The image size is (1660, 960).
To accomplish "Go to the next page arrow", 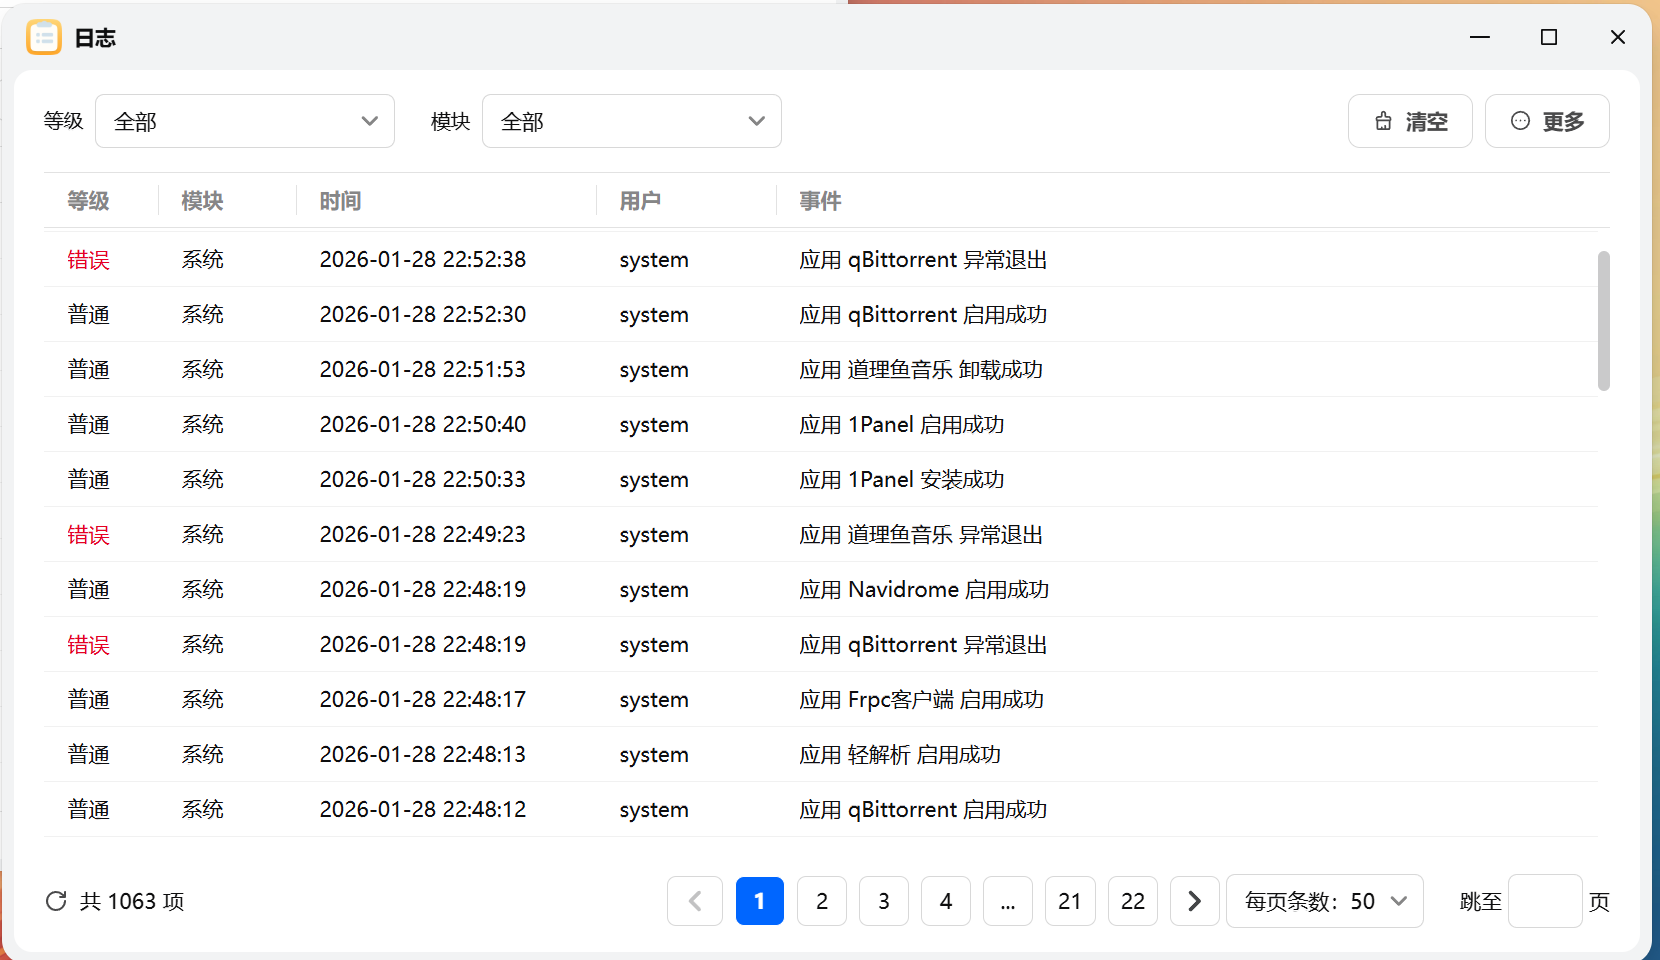I will tap(1195, 901).
